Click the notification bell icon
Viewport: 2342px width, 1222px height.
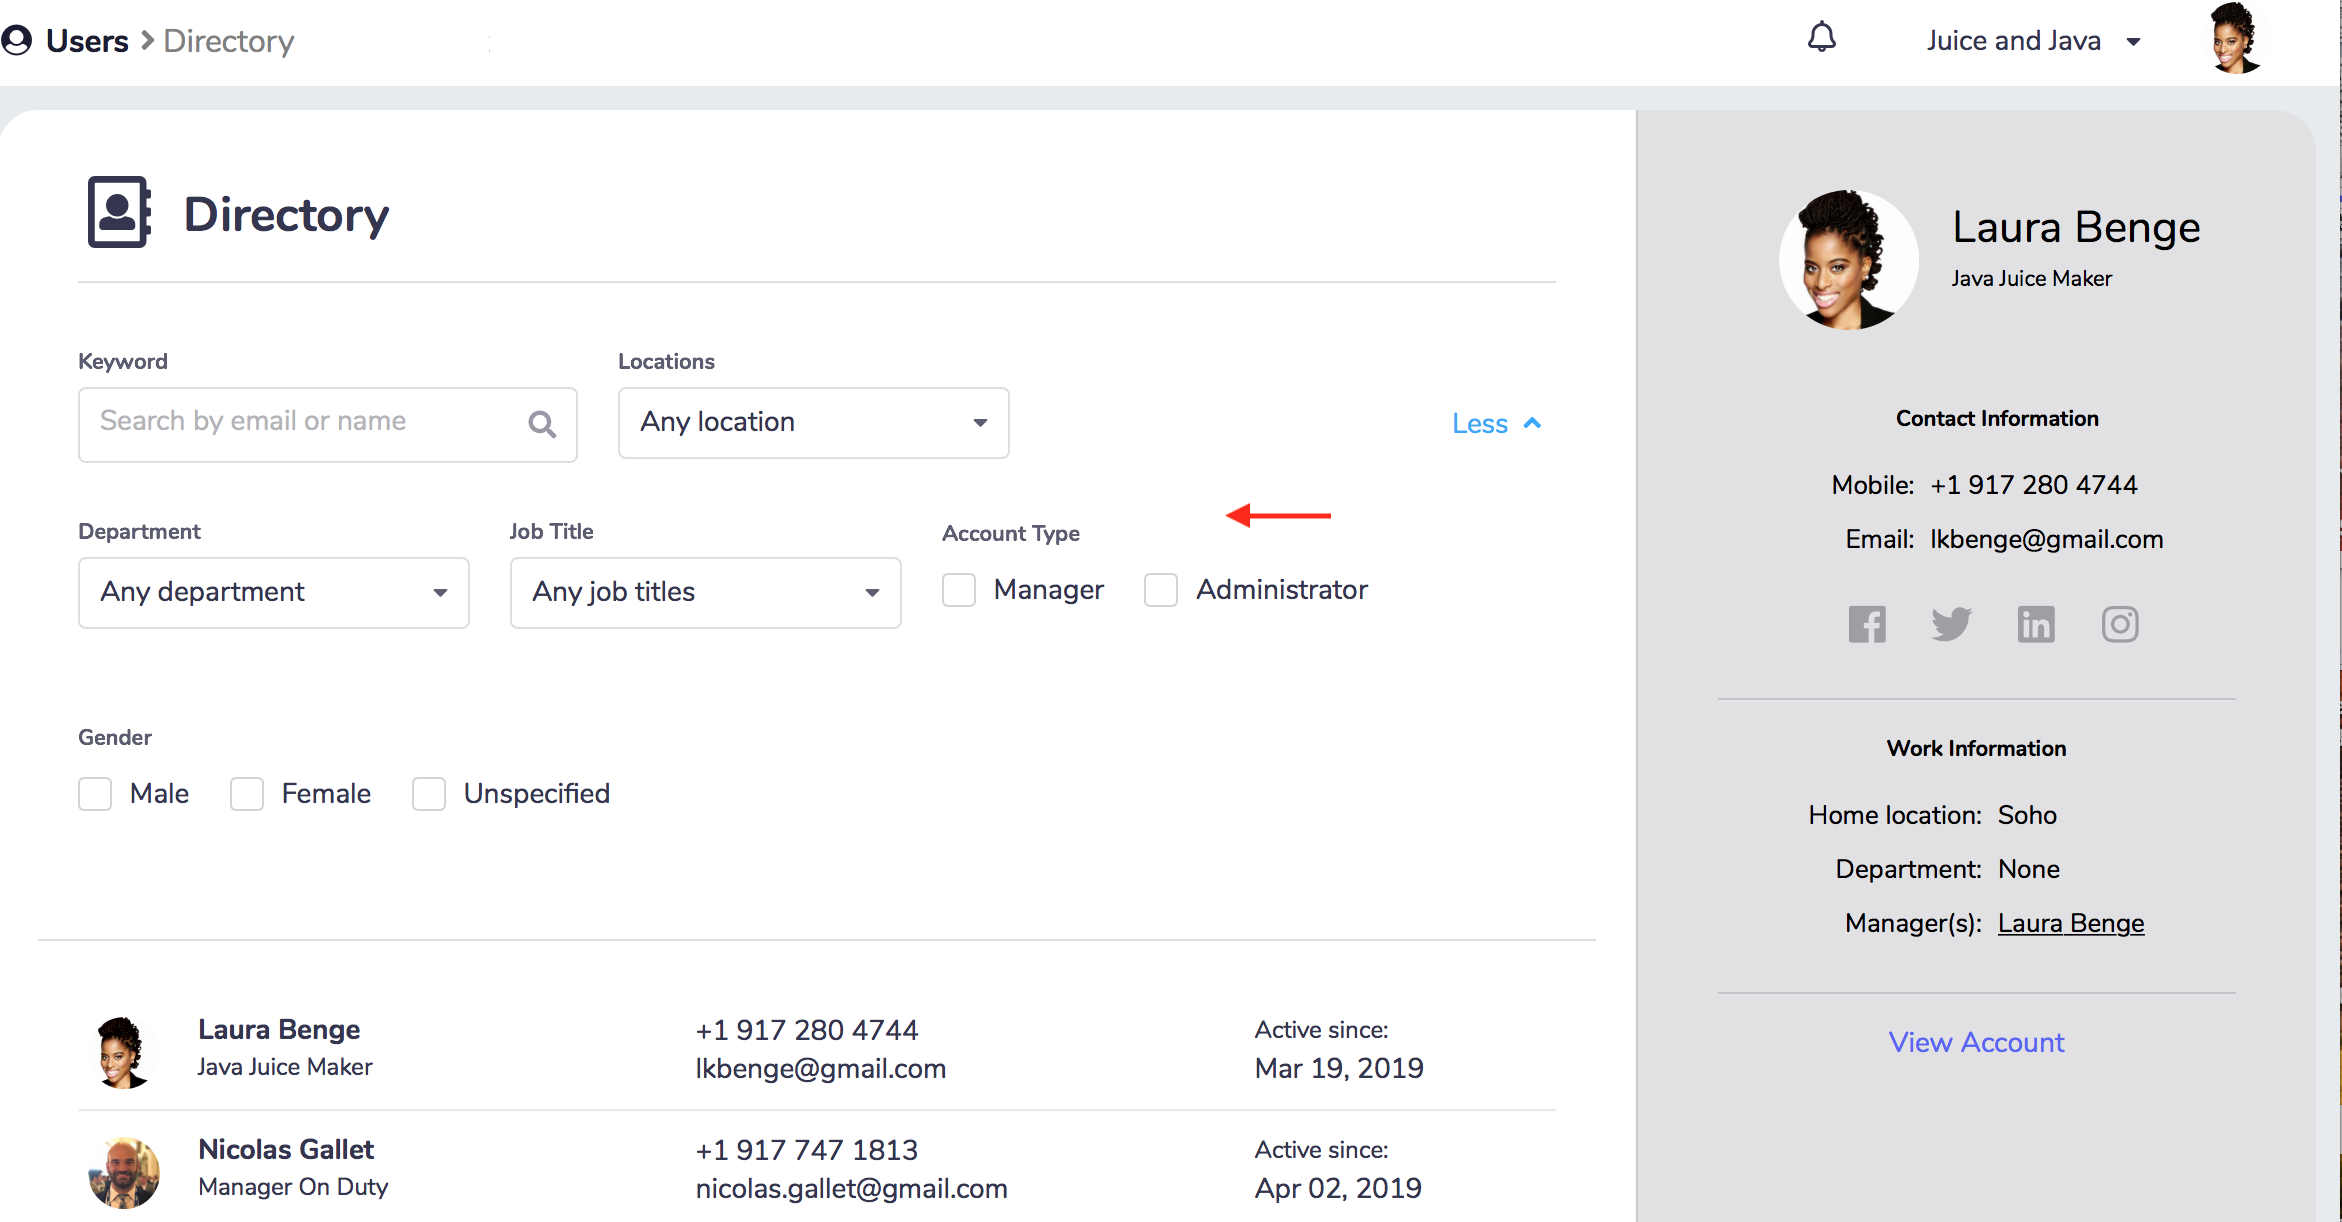coord(1821,38)
